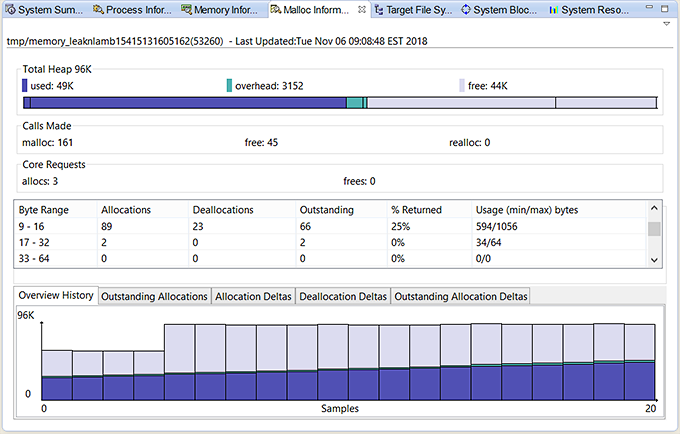680x434 pixels.
Task: Click the Outstanding column header
Action: (x=326, y=210)
